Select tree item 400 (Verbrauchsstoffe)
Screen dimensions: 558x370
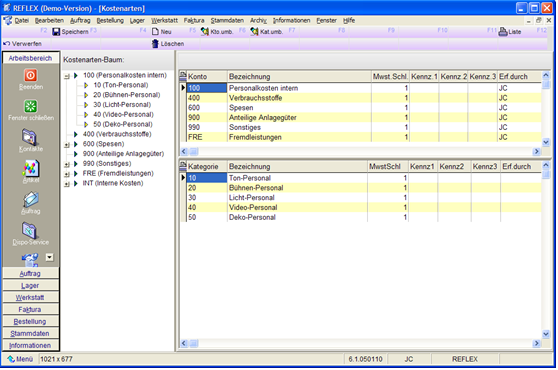pos(117,134)
